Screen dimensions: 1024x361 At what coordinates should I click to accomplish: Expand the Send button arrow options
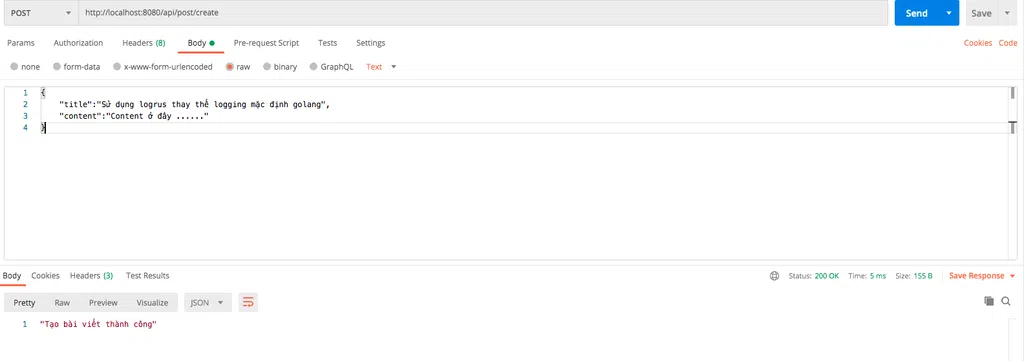point(949,13)
